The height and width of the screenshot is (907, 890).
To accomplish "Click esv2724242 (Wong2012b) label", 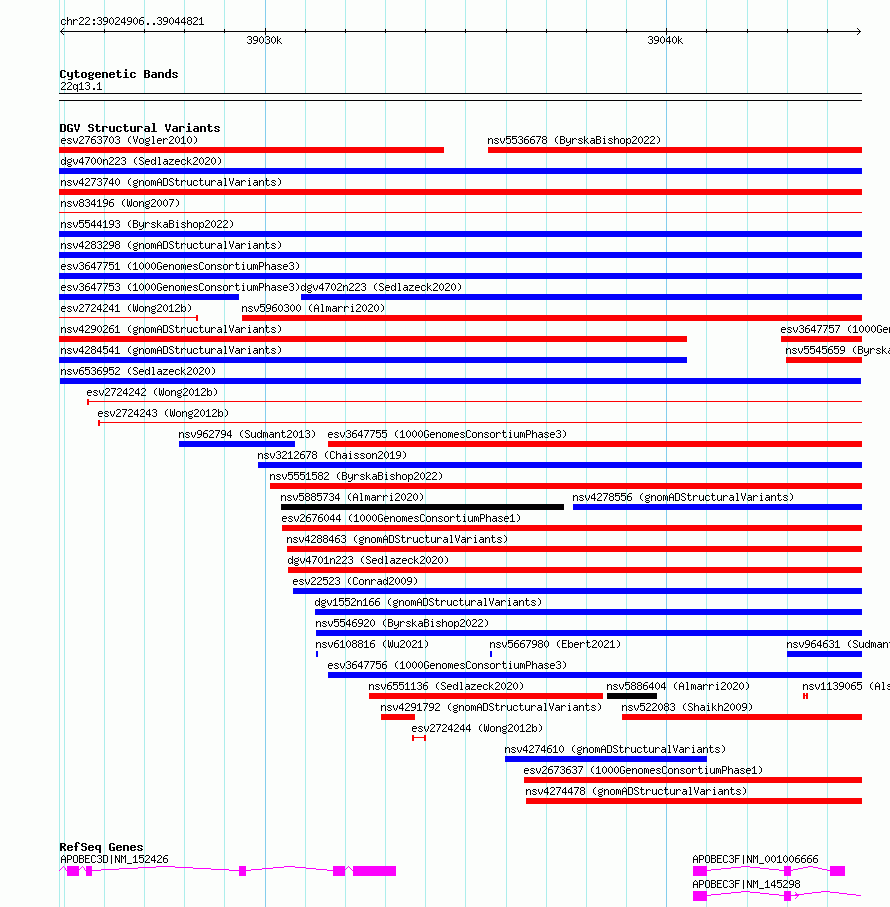I will point(152,392).
